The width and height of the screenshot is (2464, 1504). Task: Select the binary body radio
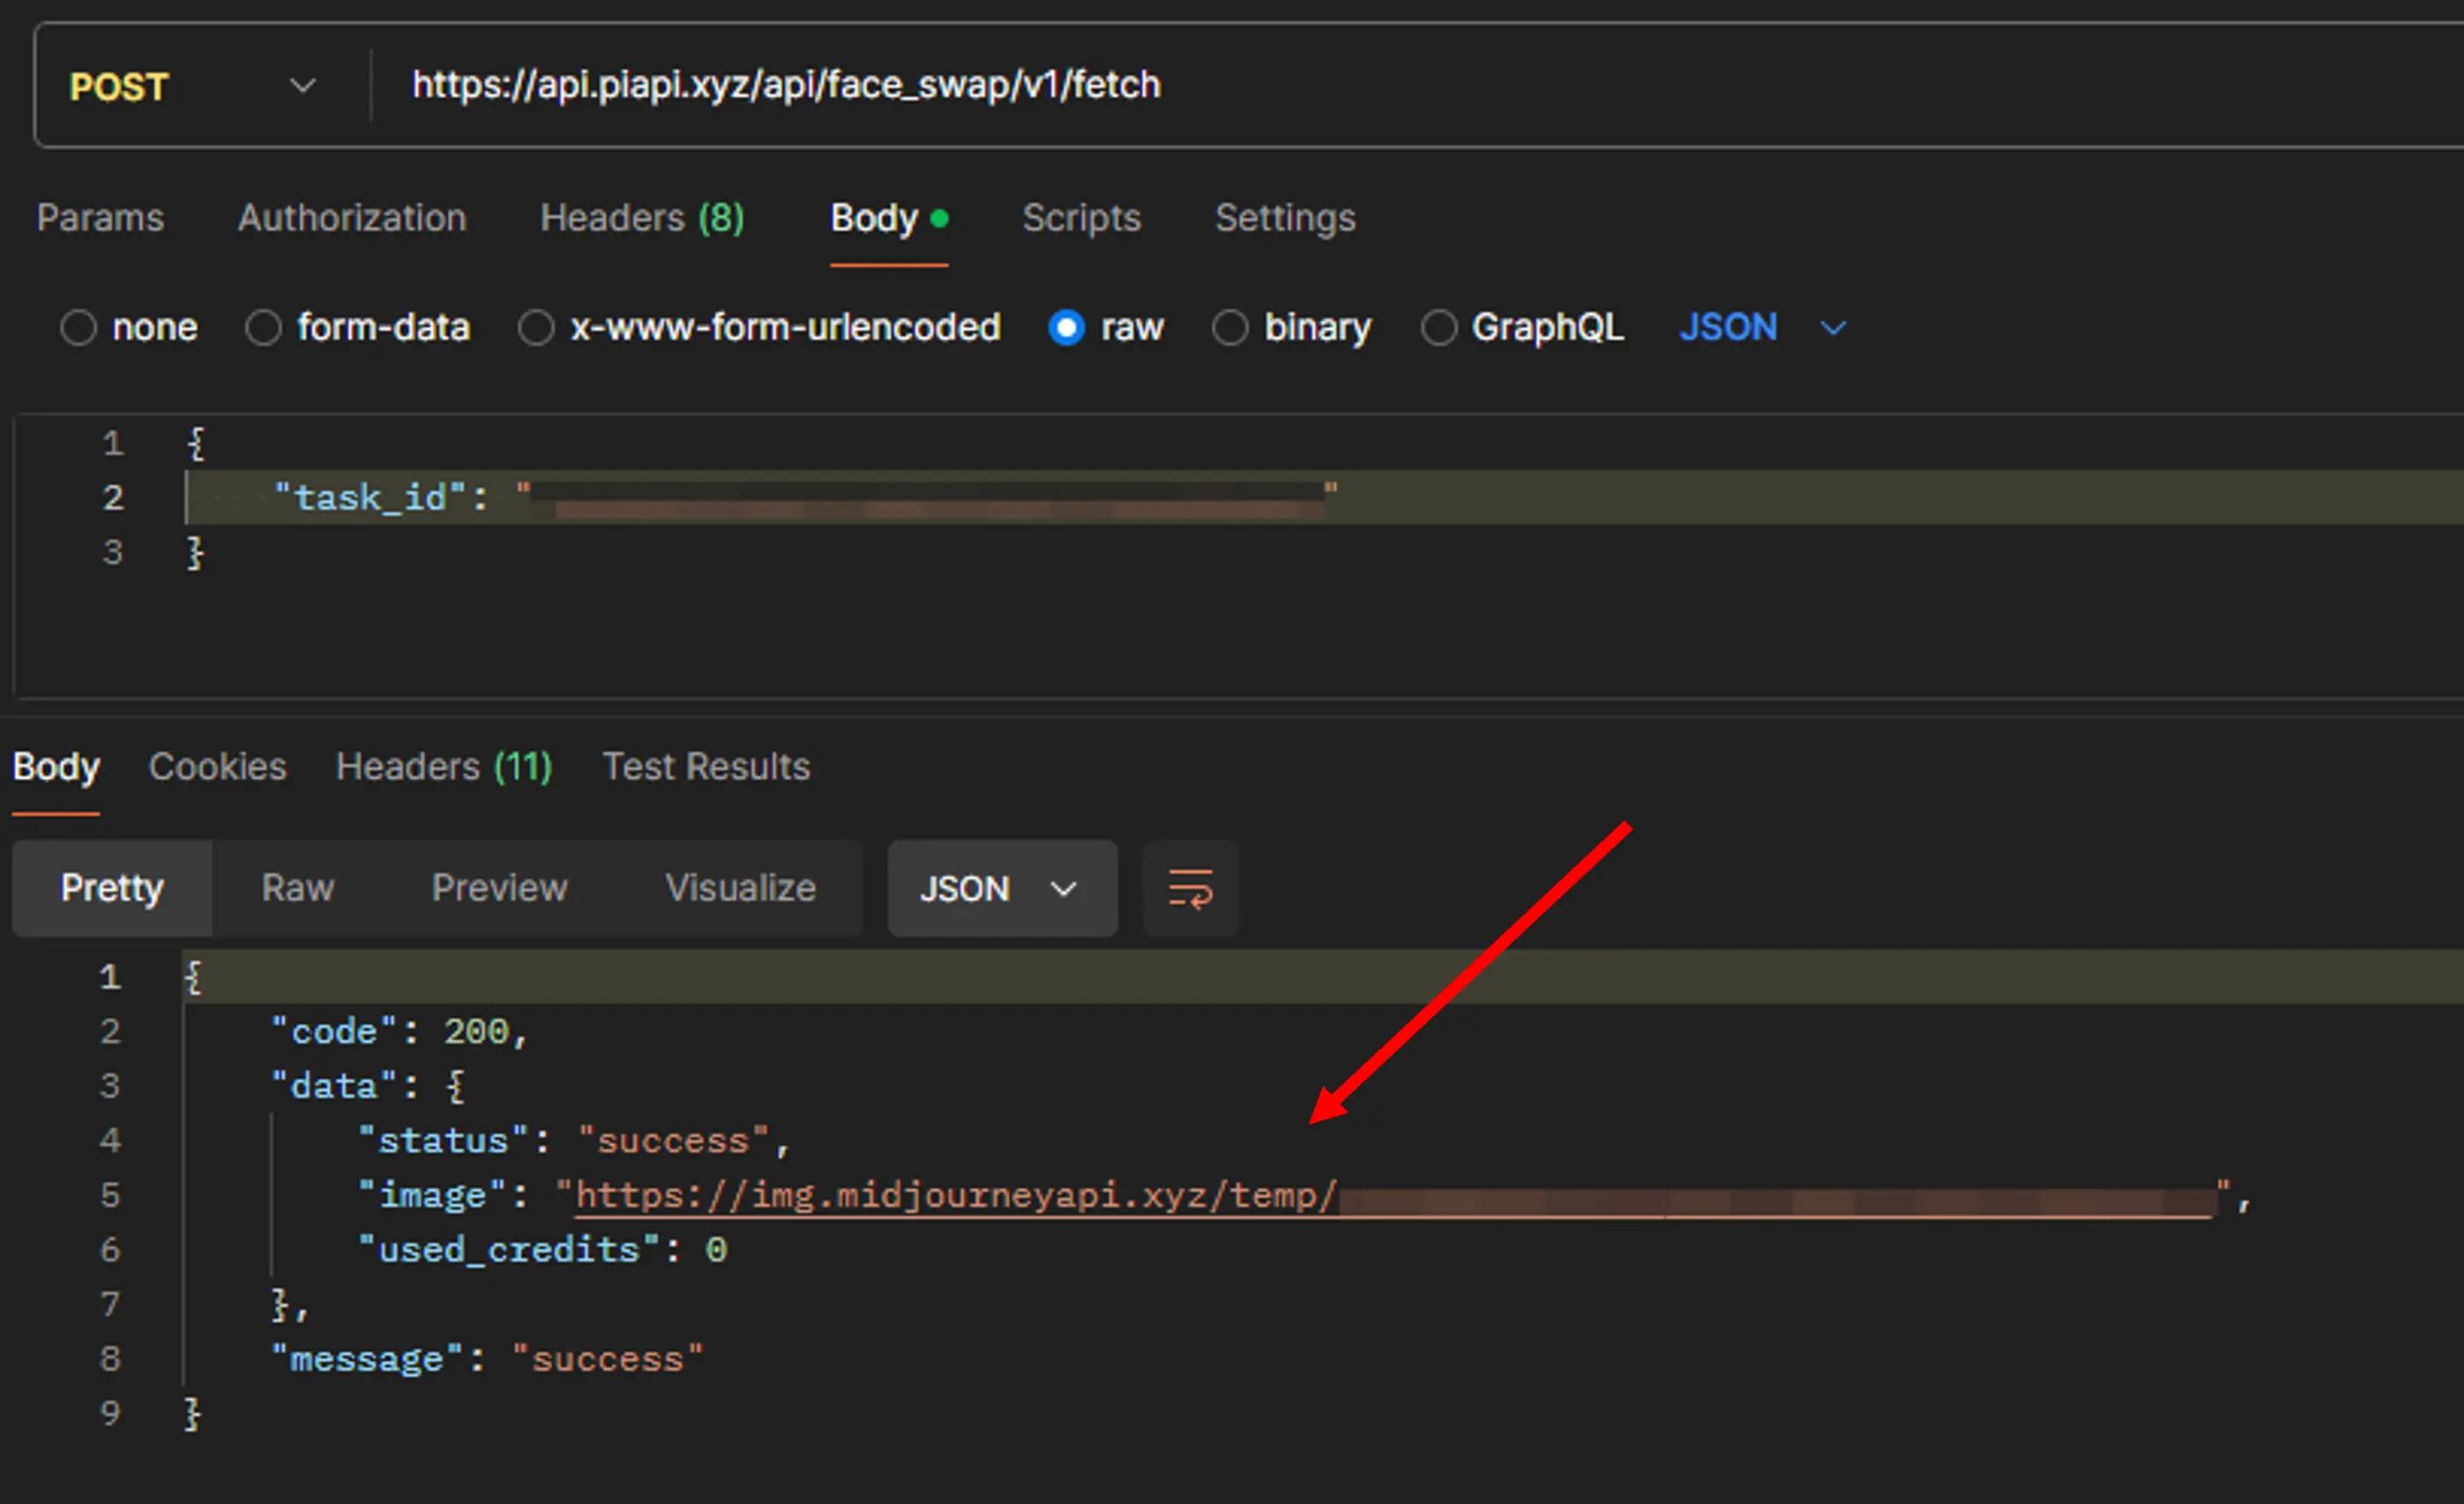[x=1230, y=328]
